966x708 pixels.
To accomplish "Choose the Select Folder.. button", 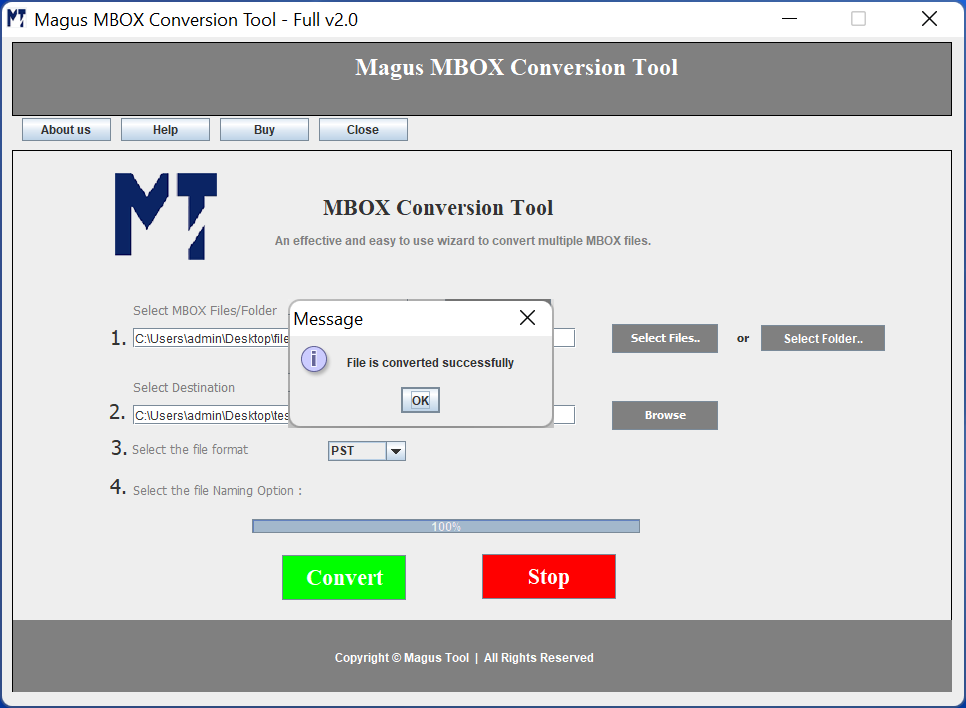I will 822,339.
